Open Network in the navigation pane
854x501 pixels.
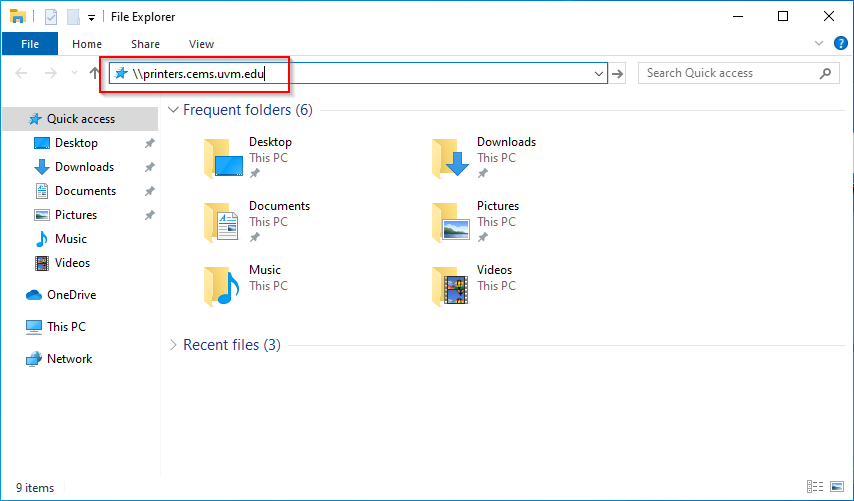click(x=70, y=359)
